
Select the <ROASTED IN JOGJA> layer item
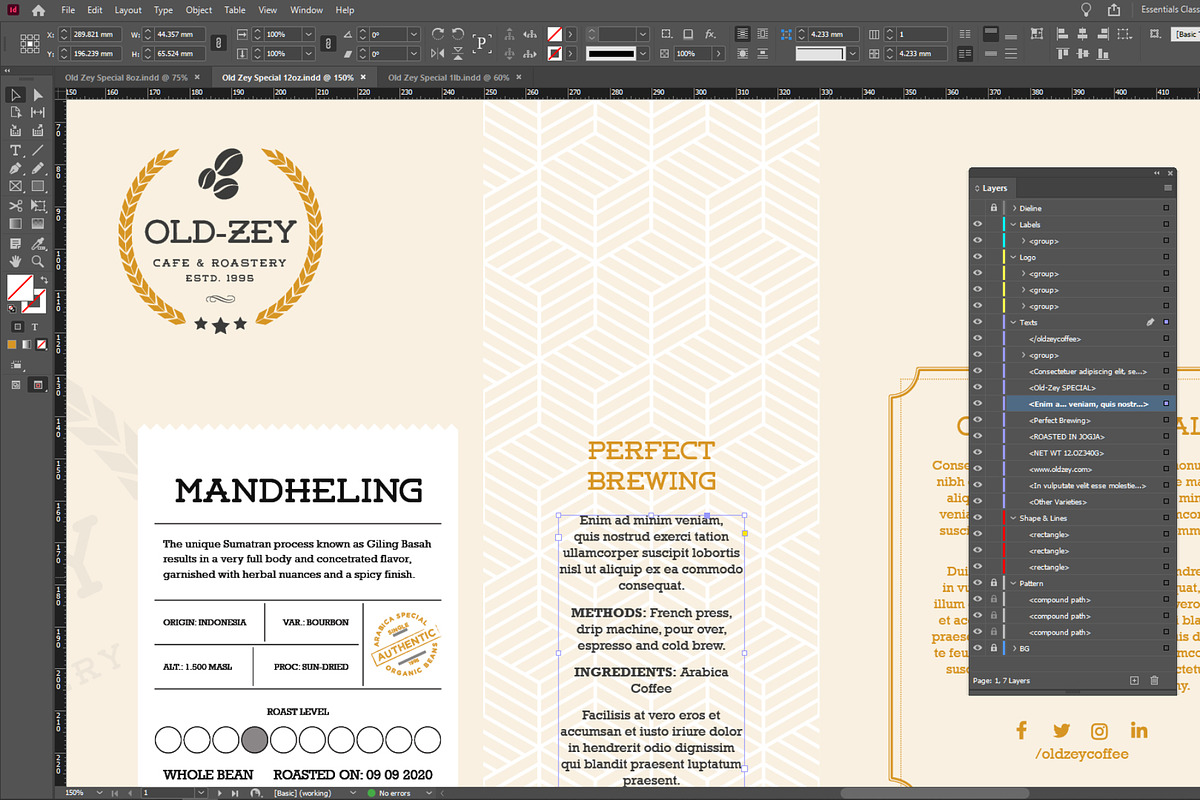[x=1066, y=437]
